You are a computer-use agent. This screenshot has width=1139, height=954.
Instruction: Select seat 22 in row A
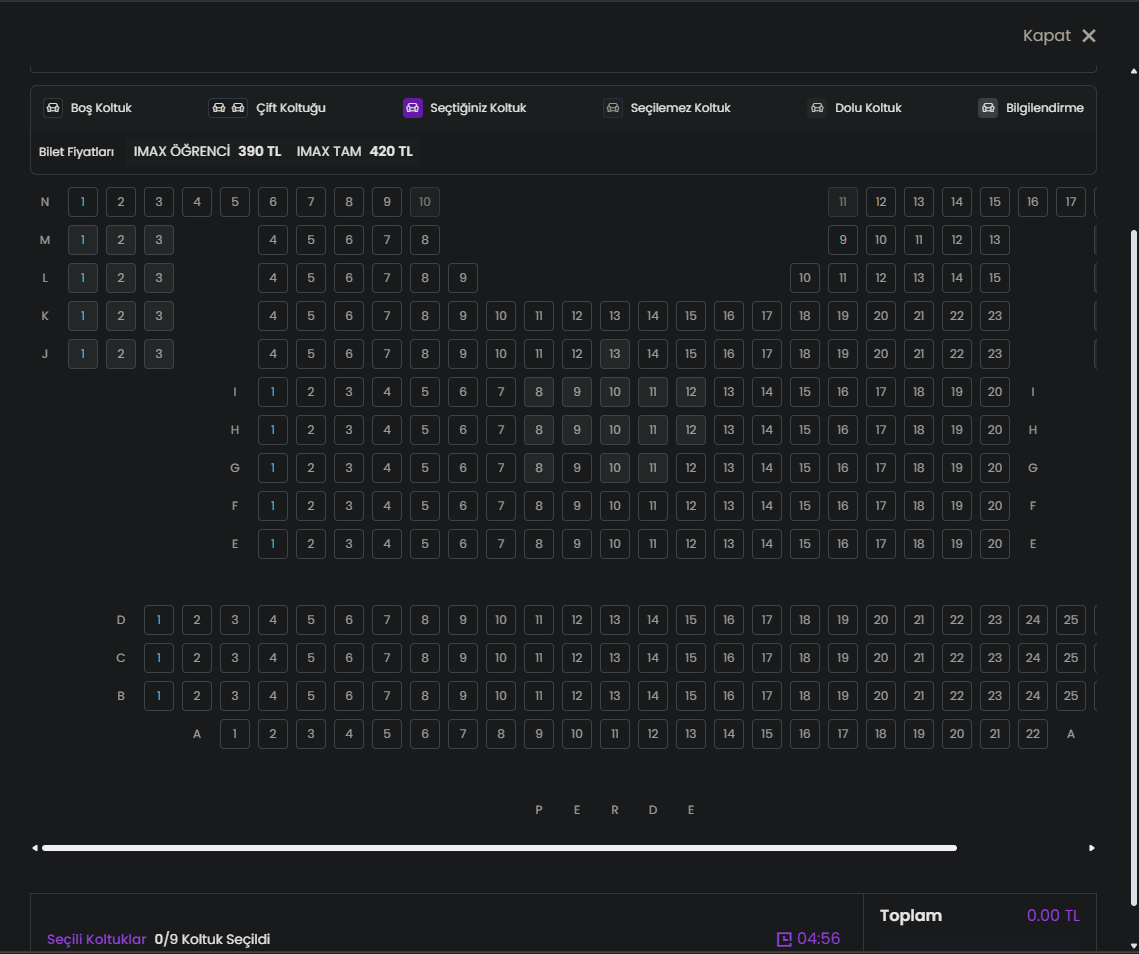1033,734
